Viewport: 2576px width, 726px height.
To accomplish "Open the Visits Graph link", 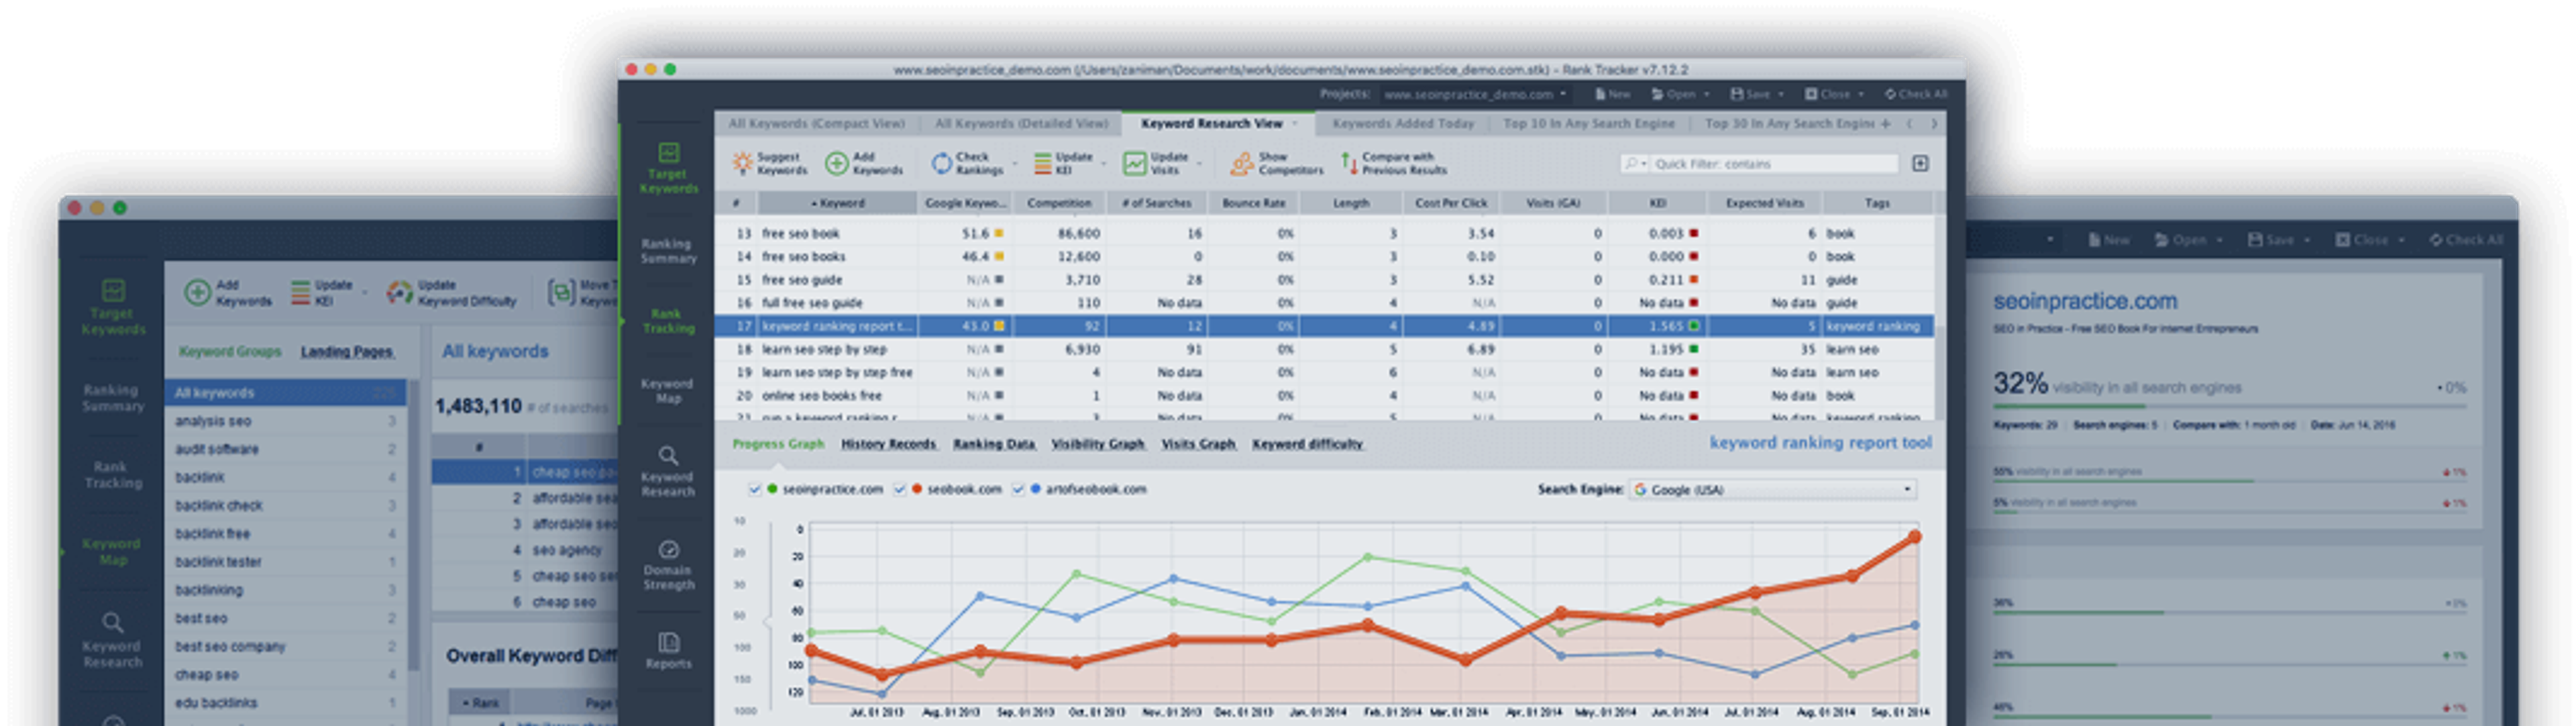I will [1198, 444].
